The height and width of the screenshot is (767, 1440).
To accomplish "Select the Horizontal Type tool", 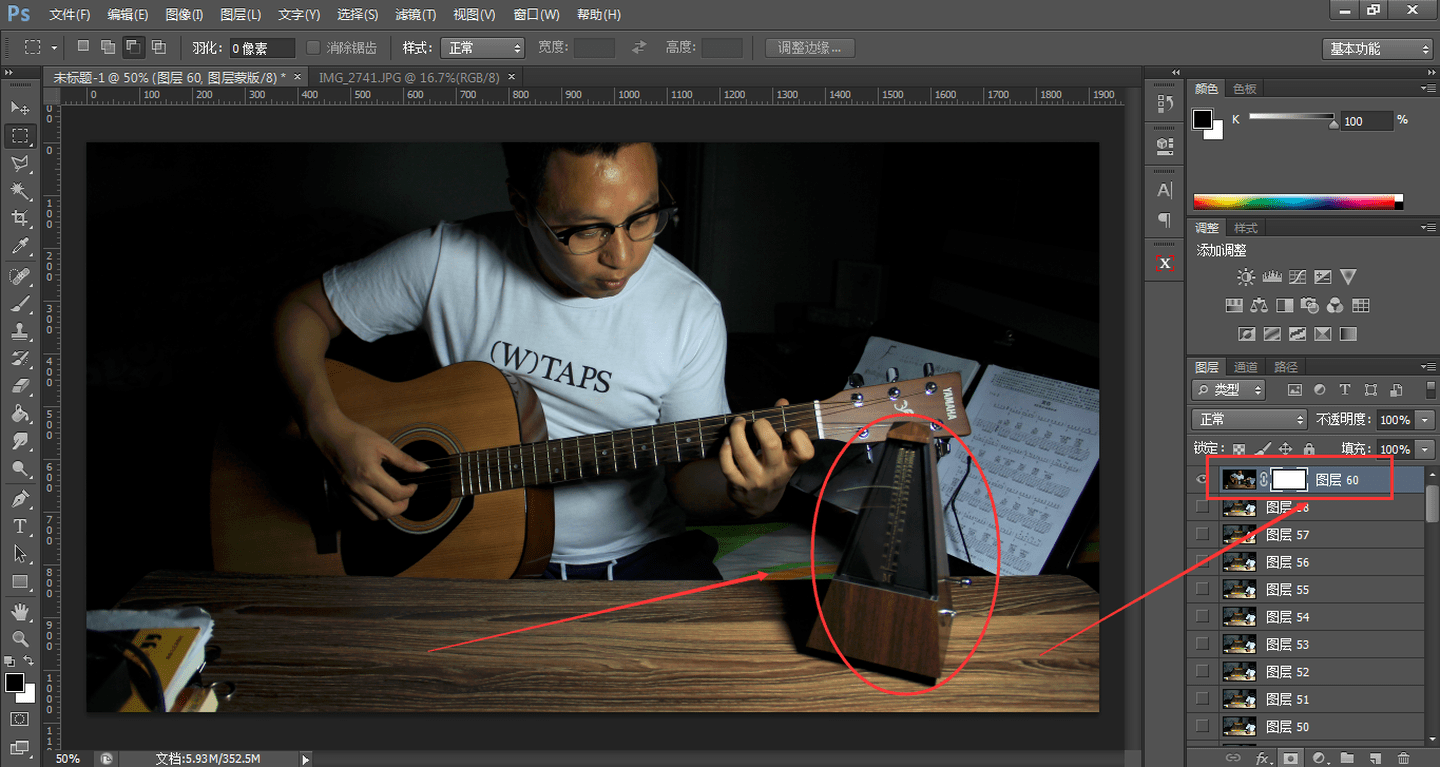I will pos(19,526).
